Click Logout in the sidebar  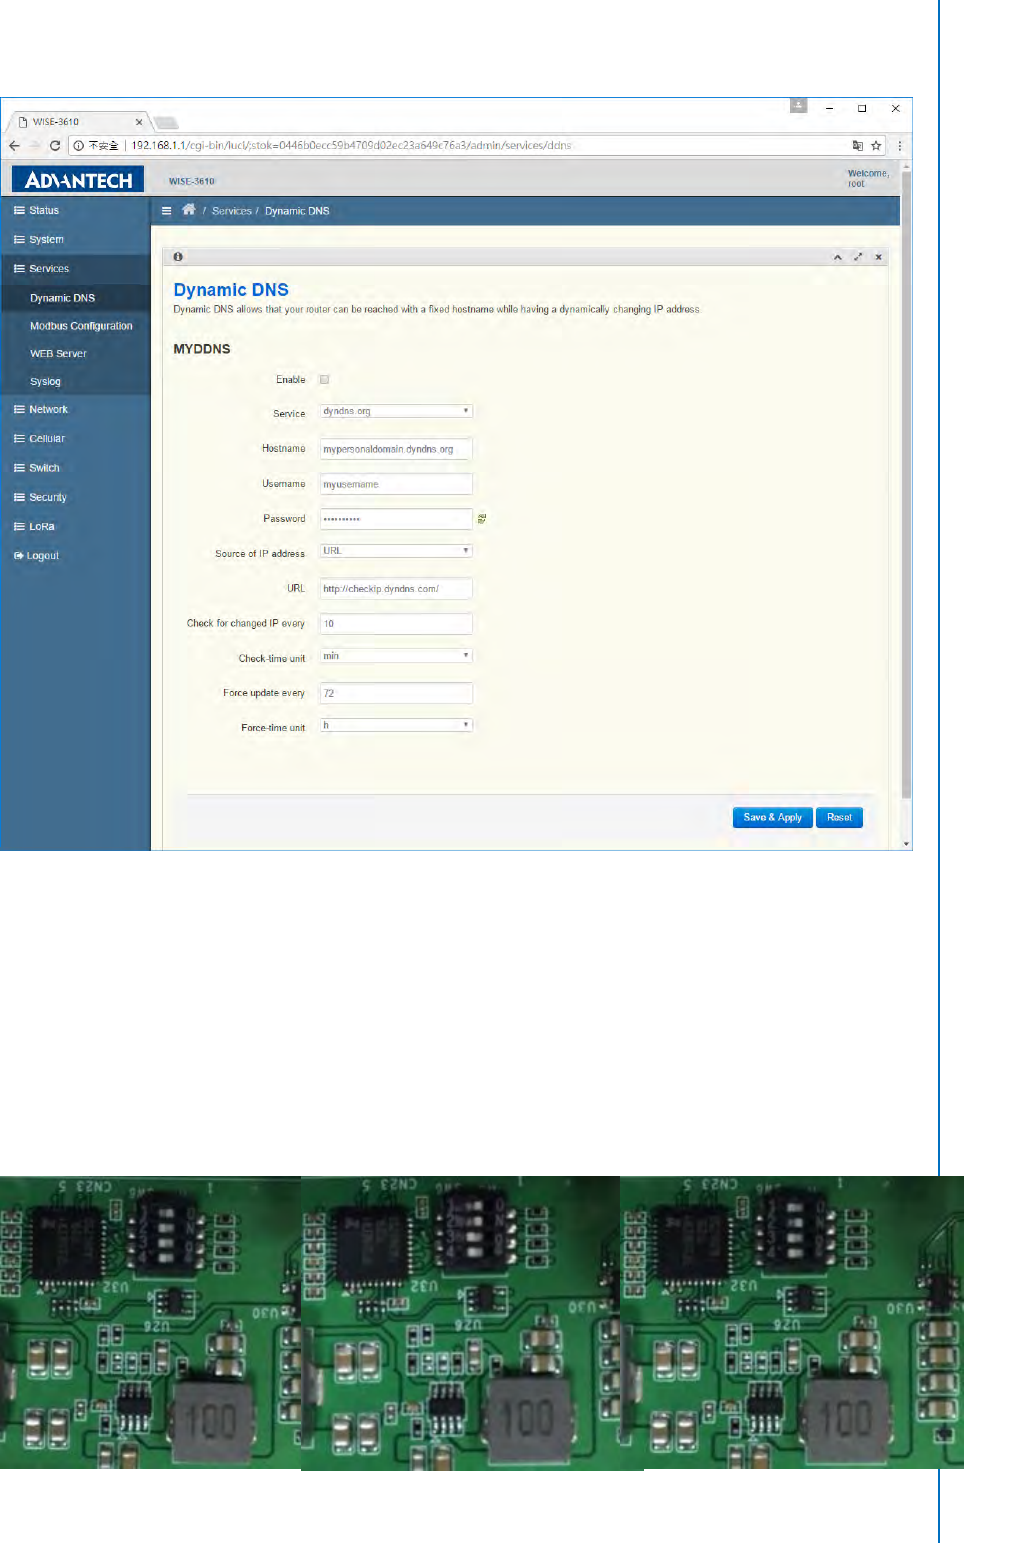75,556
